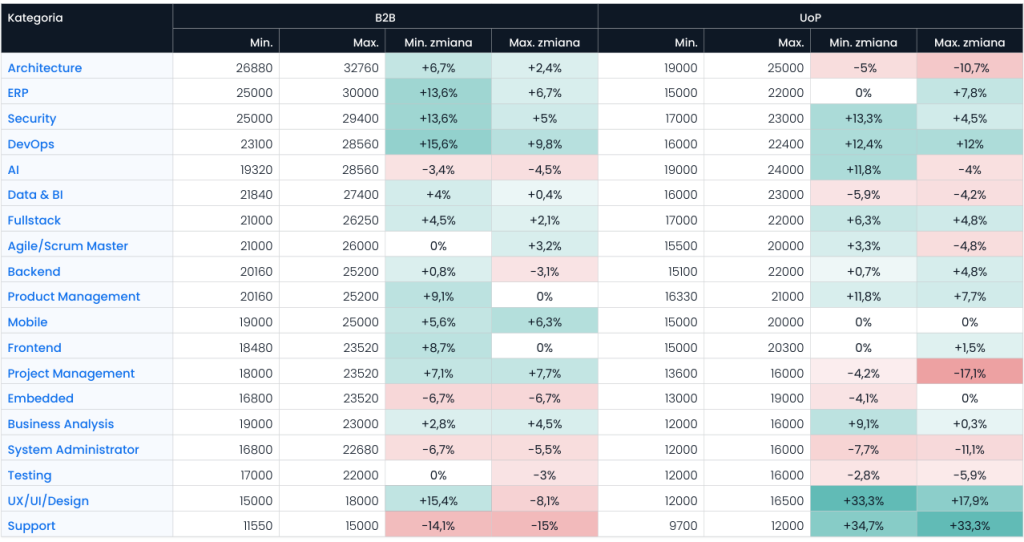Open the Security category link
Viewport: 1024px width, 542px height.
[x=32, y=118]
